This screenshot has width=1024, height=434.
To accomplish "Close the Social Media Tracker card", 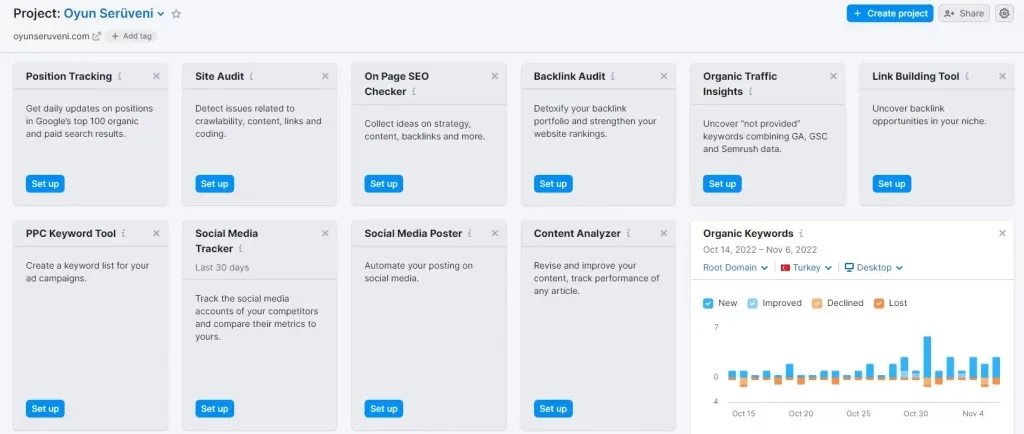I will pos(325,234).
